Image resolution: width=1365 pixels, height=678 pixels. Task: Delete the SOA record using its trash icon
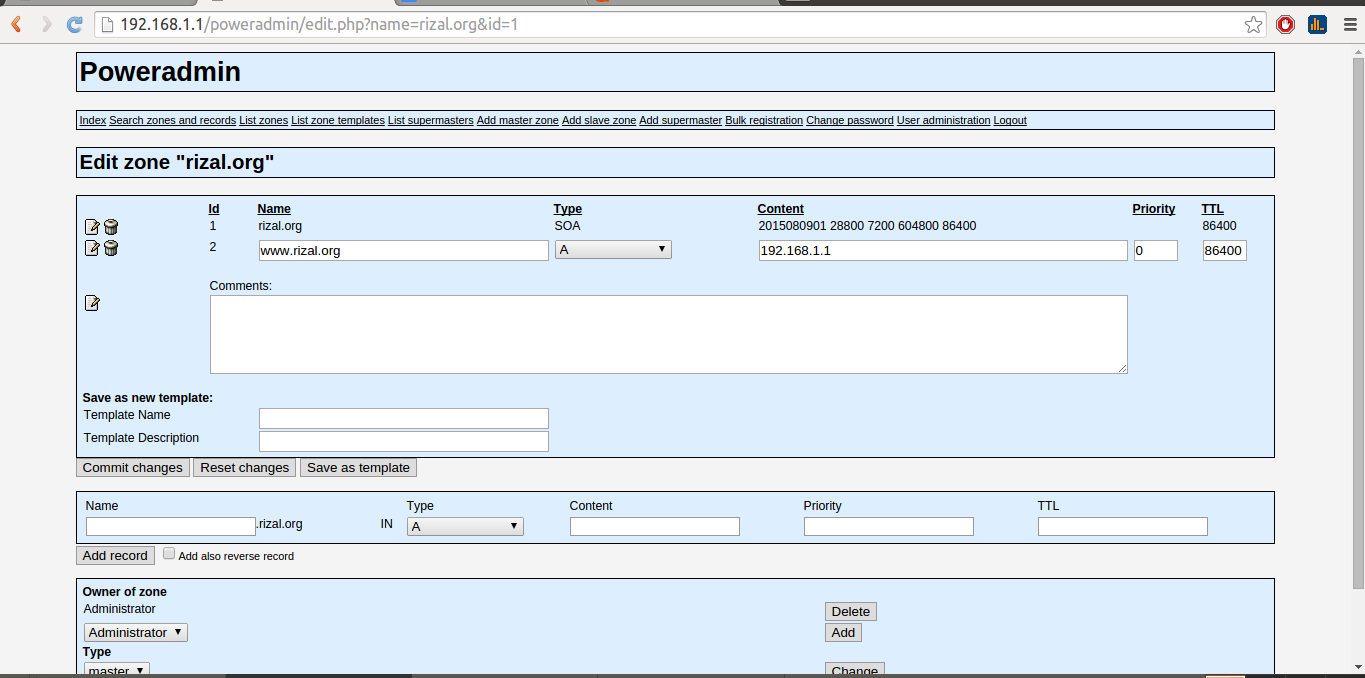[x=111, y=227]
